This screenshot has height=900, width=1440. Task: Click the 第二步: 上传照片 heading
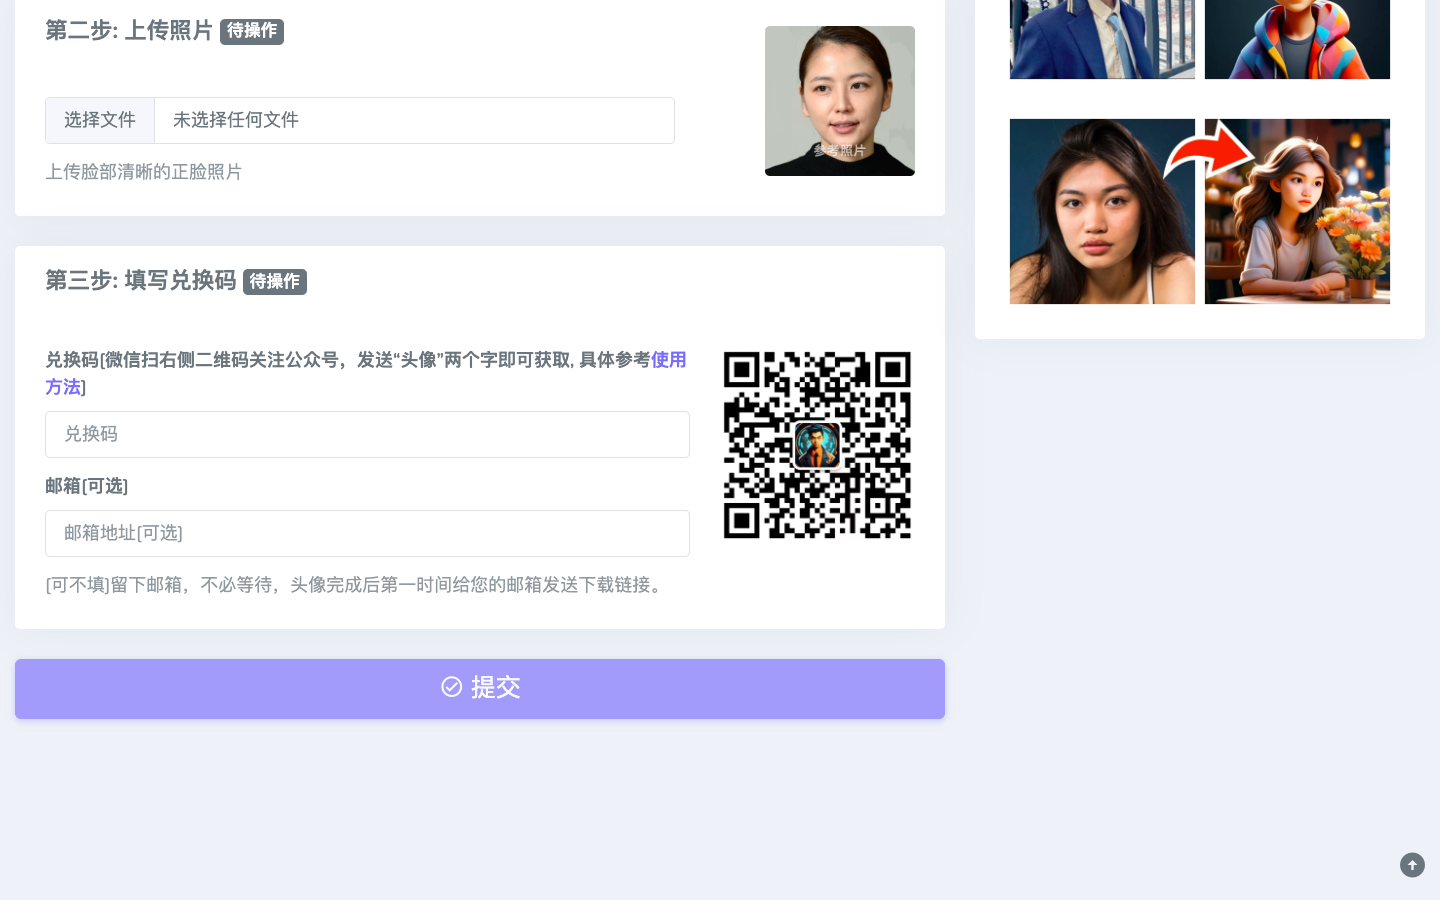point(129,31)
